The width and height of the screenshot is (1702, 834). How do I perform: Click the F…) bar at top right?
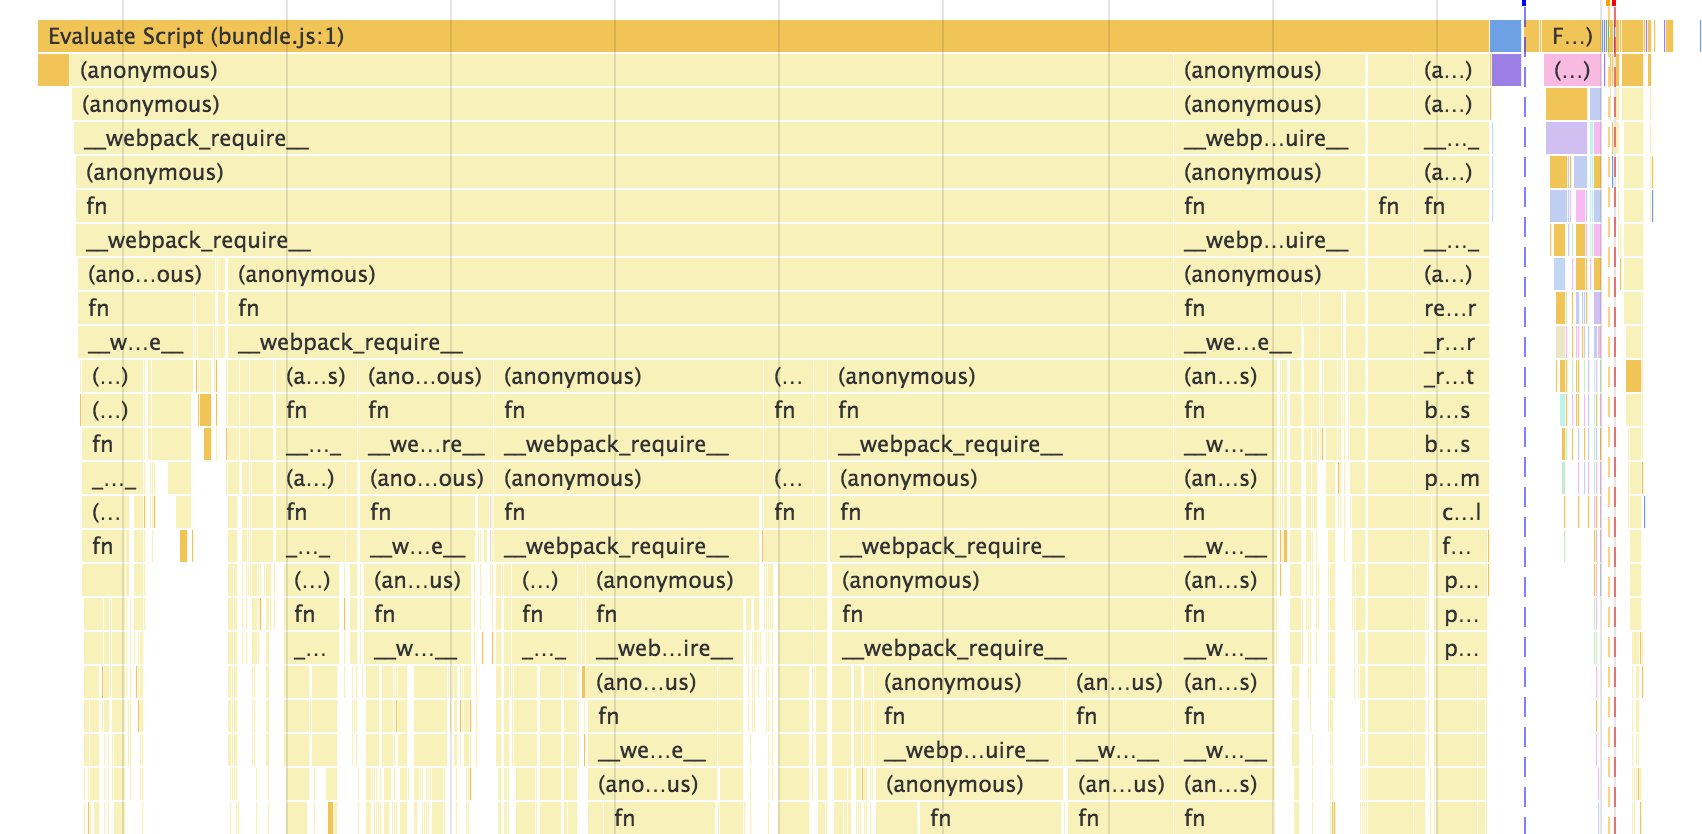[x=1571, y=36]
